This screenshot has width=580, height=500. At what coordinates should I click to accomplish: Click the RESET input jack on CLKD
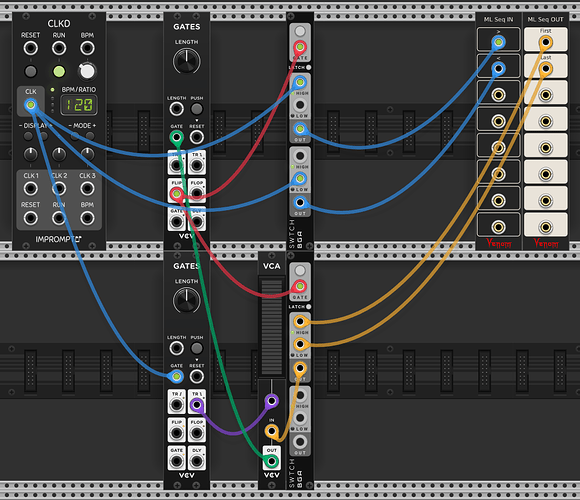30,48
